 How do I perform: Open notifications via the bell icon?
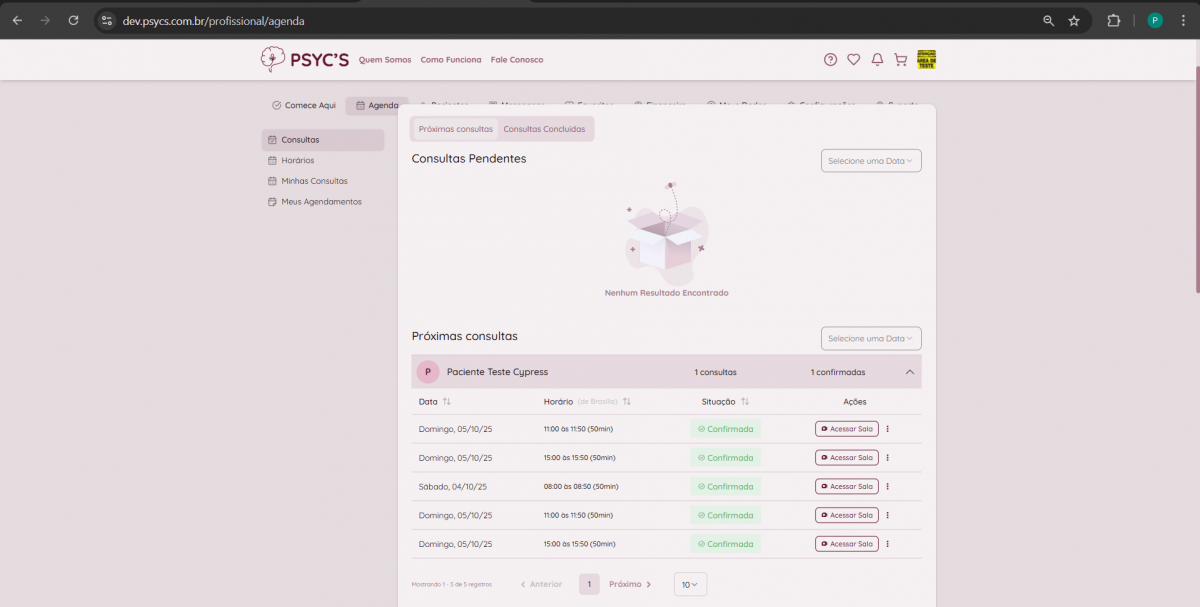[x=877, y=60]
